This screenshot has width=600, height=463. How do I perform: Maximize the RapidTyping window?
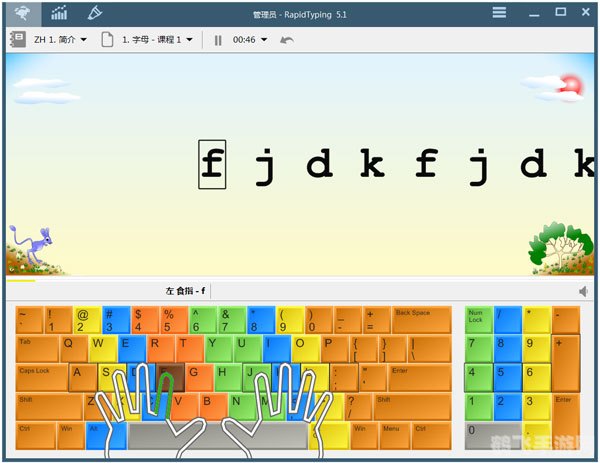coord(560,12)
